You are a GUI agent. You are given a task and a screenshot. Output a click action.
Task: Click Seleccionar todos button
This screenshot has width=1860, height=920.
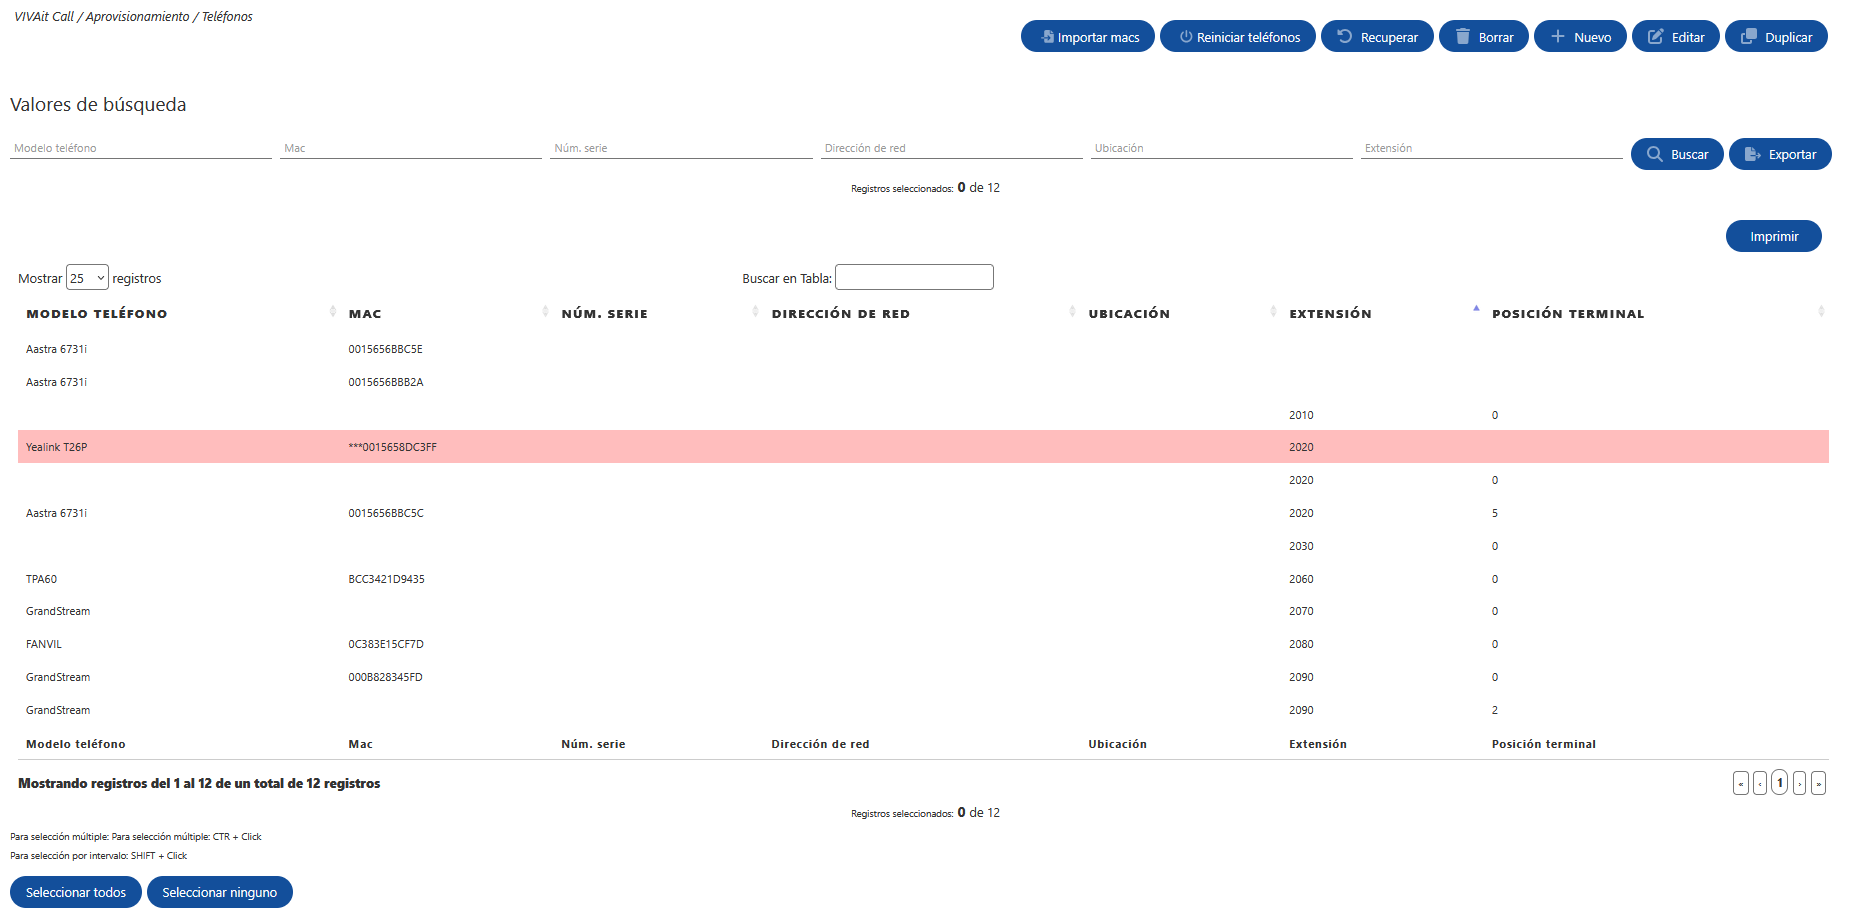click(x=76, y=892)
